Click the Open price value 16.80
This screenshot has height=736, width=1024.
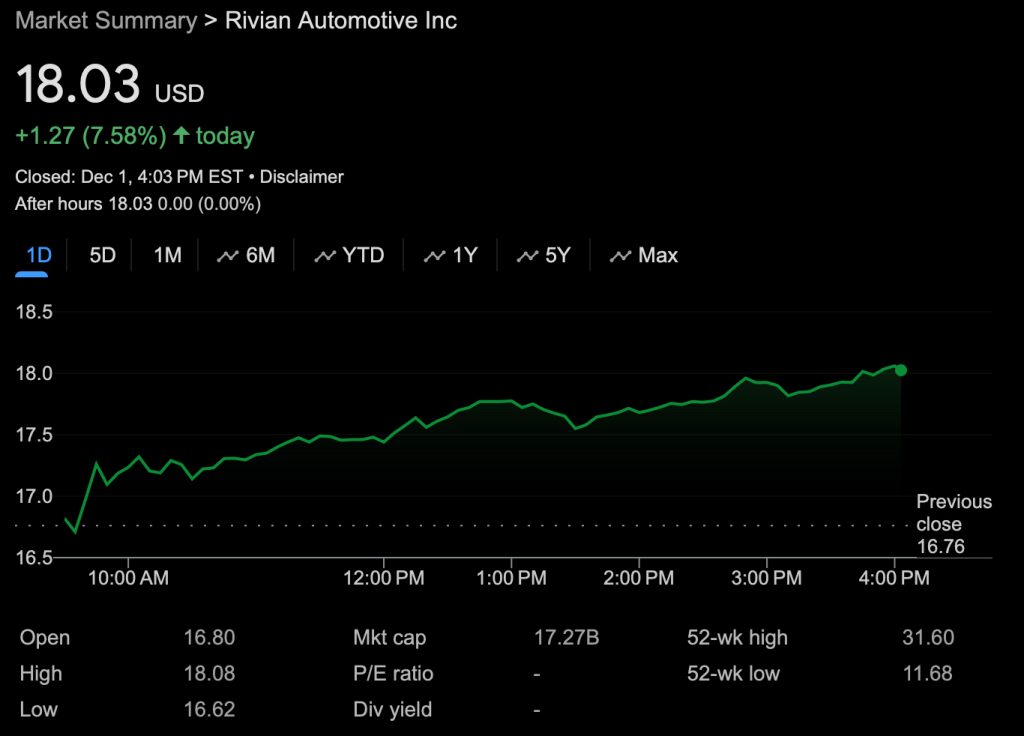(x=209, y=638)
